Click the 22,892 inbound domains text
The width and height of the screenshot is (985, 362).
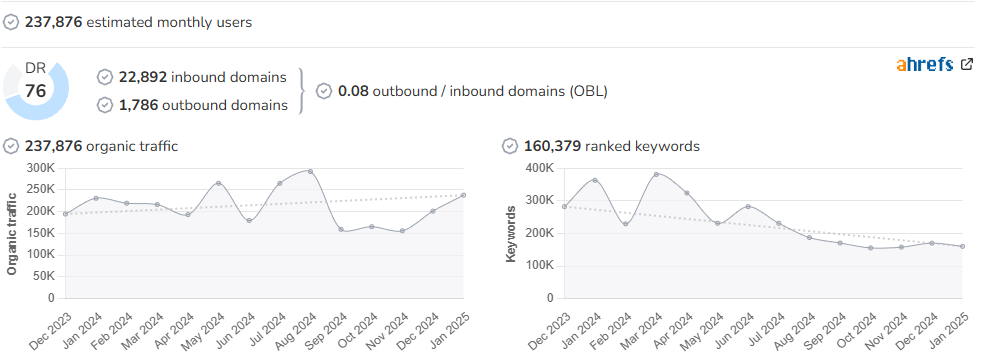point(202,77)
